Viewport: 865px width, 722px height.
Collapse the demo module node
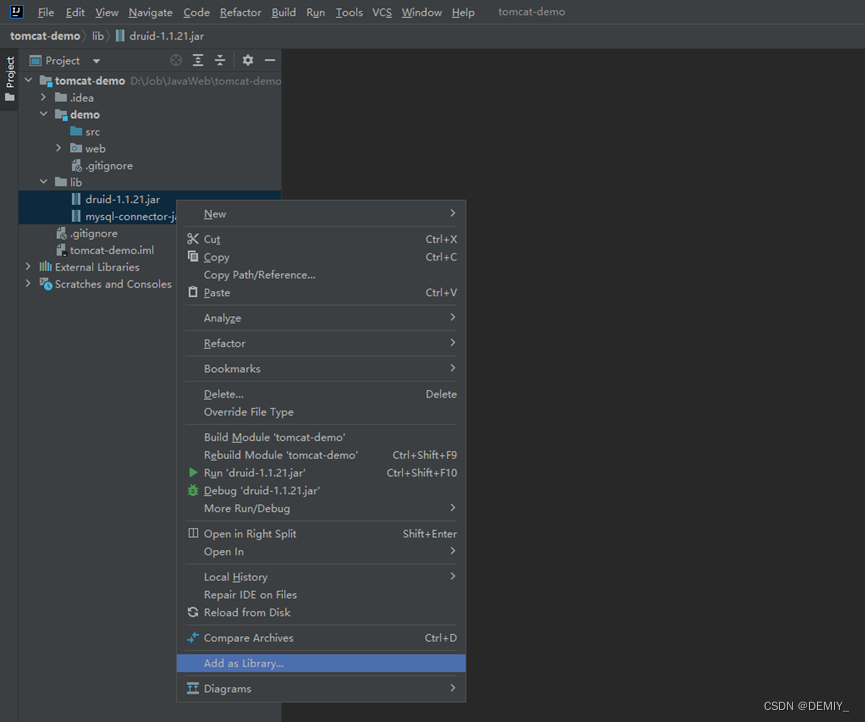click(44, 114)
